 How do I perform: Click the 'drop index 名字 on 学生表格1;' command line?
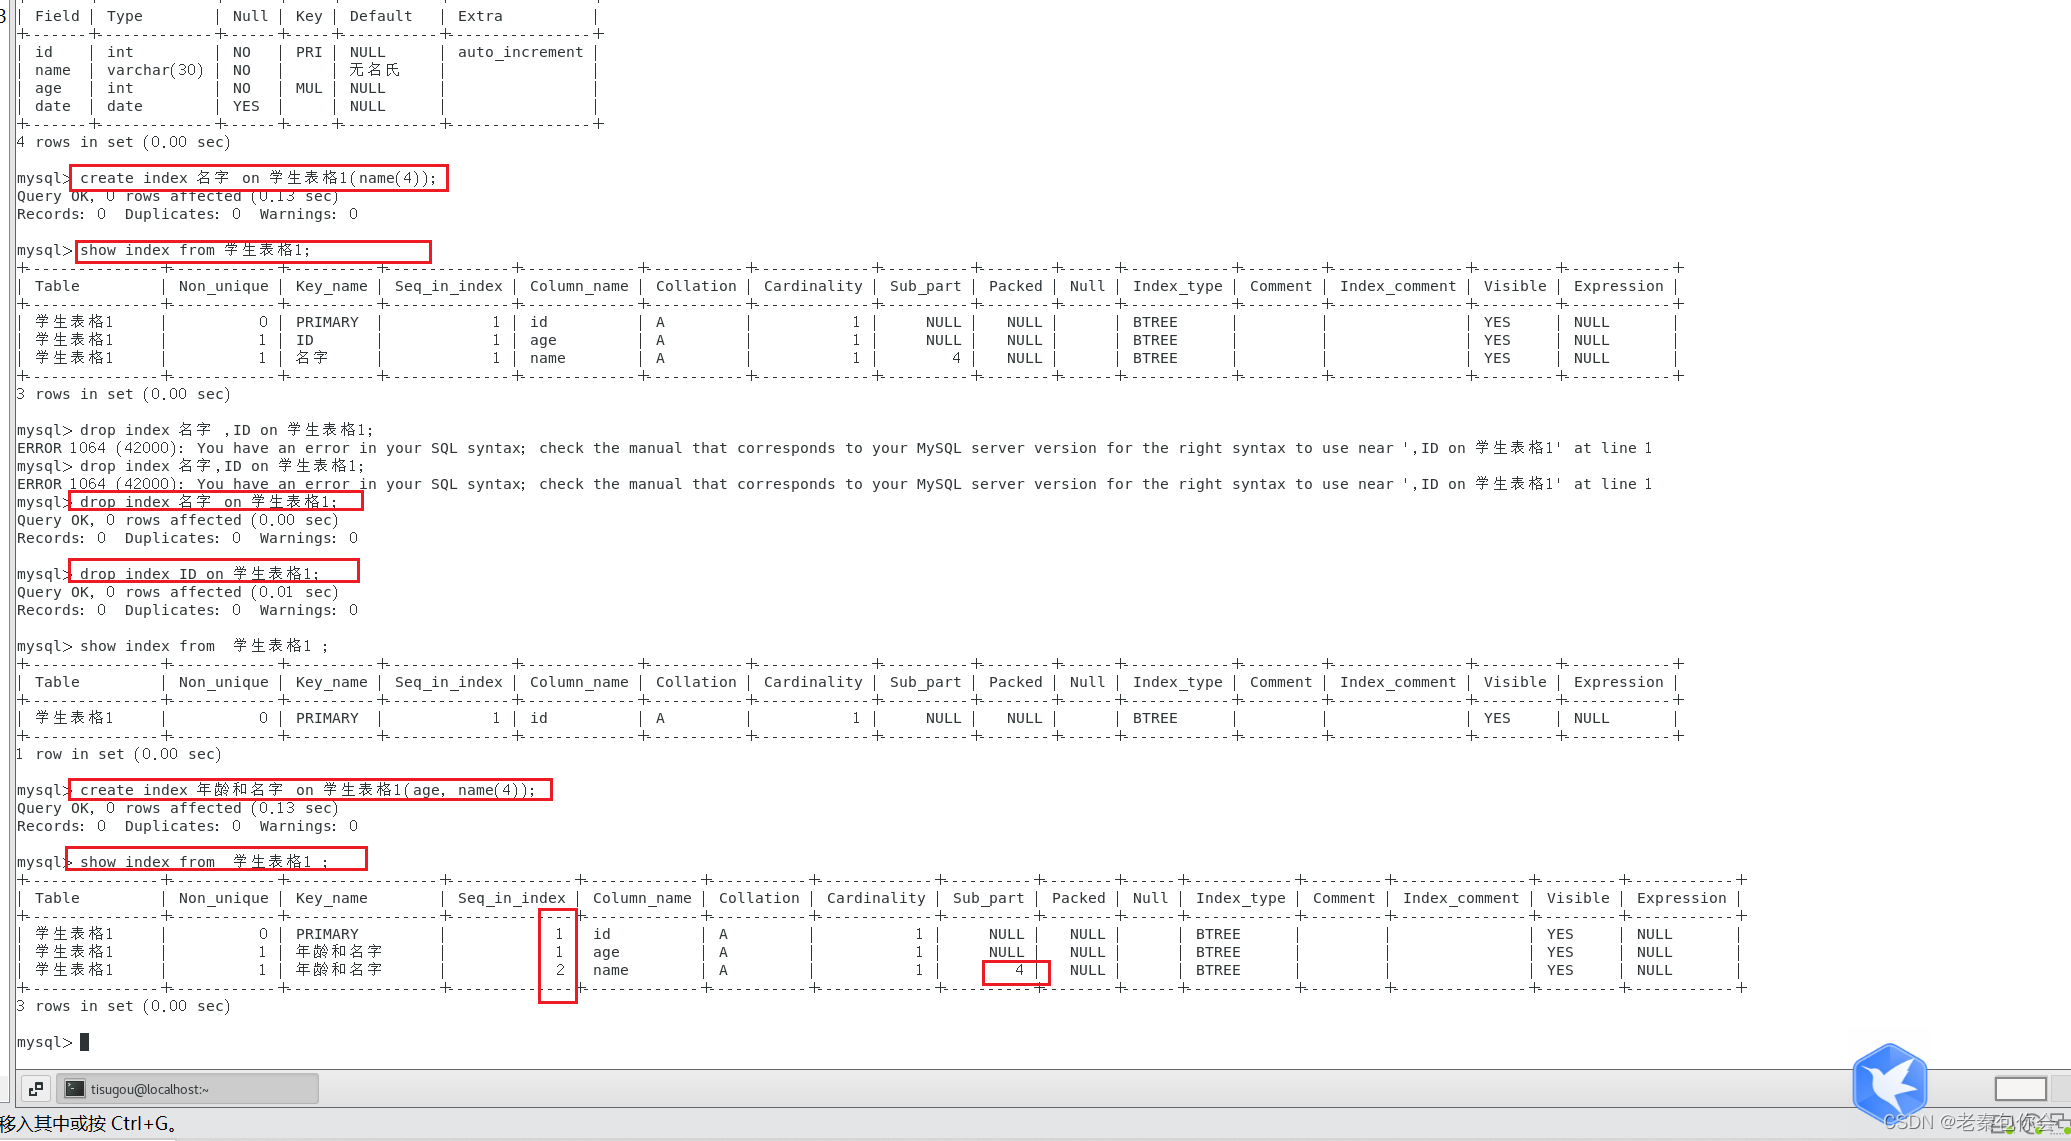click(208, 502)
